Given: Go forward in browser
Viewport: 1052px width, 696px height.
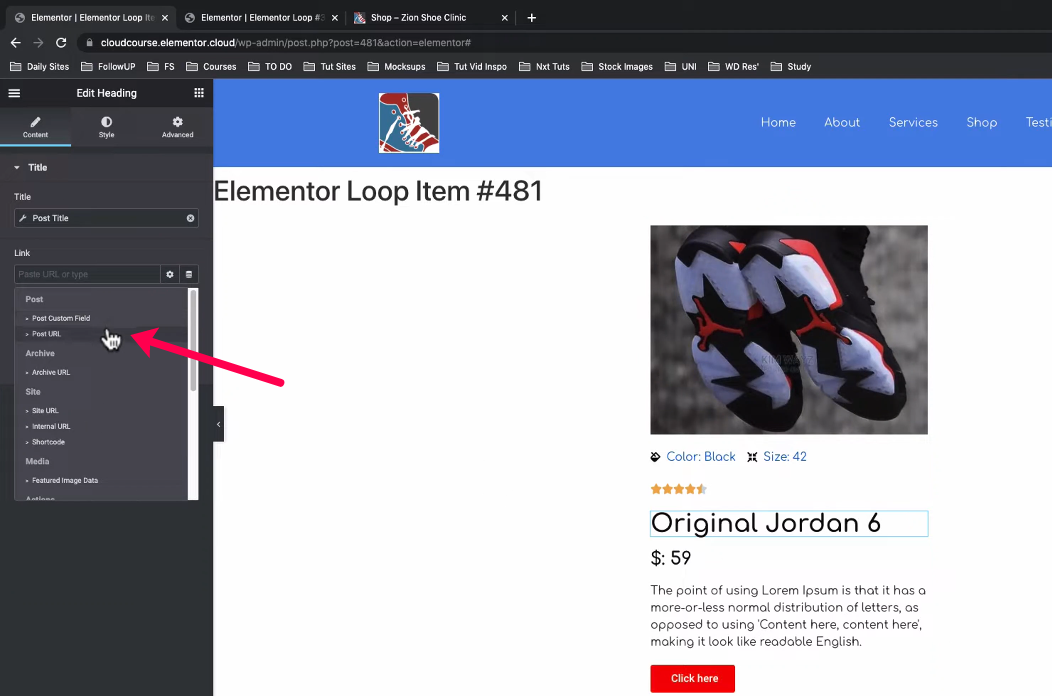Looking at the screenshot, I should 38,42.
